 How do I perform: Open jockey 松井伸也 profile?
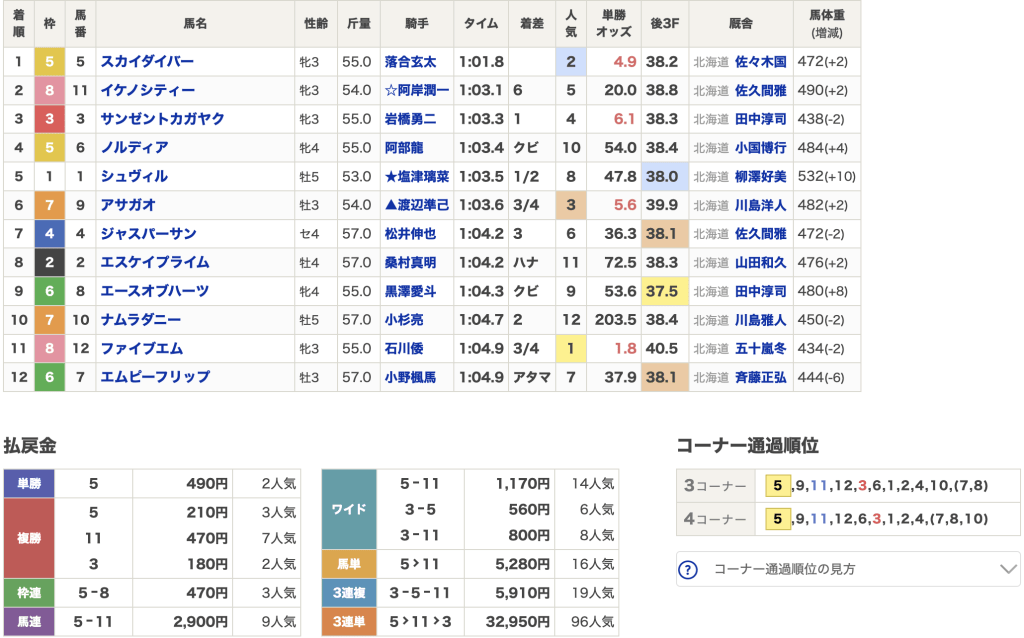410,234
